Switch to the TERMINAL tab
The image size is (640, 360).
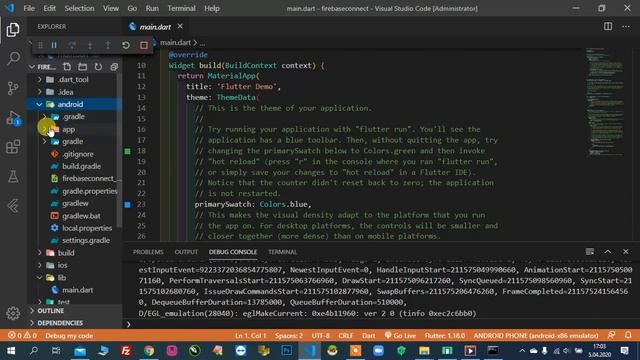[x=282, y=252]
